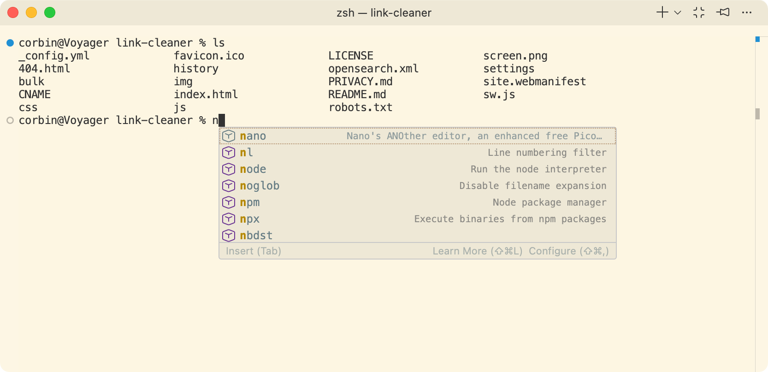Click the blue marker in the overview ruler

[758, 39]
